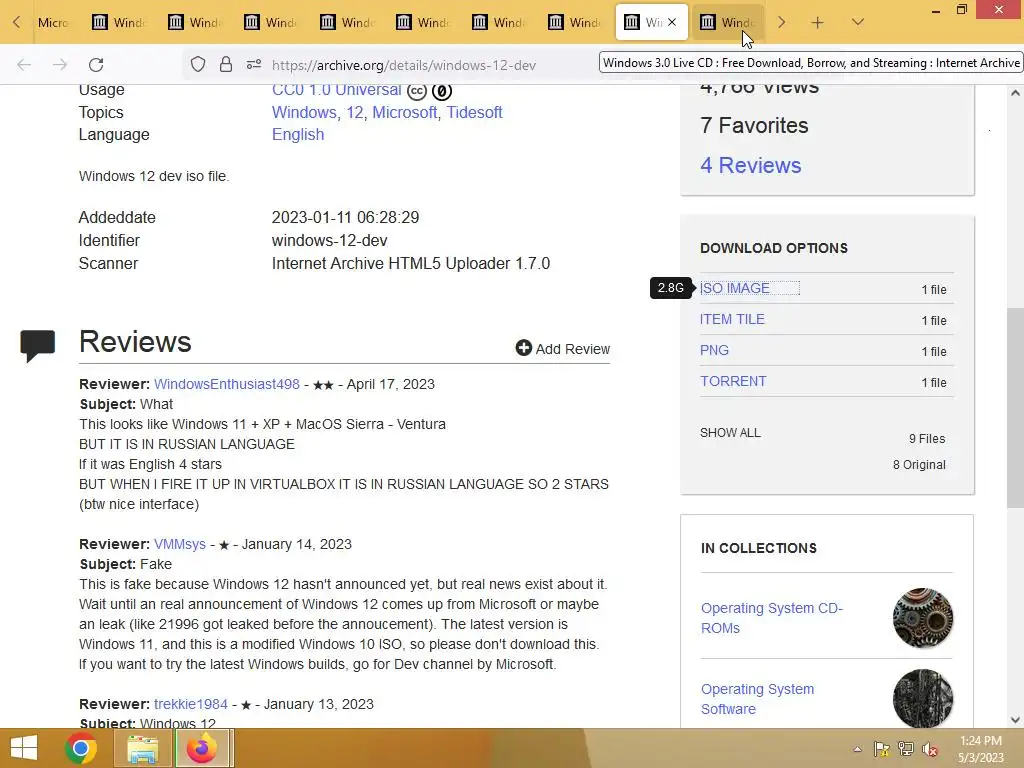Open the tracking protection shield icon

pos(198,65)
